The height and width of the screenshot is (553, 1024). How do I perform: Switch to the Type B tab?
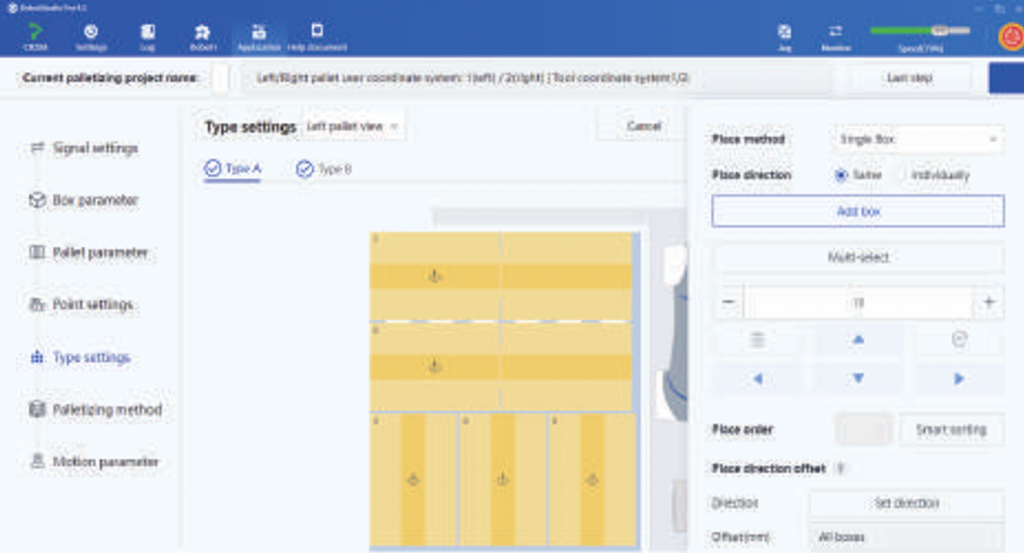pyautogui.click(x=324, y=169)
